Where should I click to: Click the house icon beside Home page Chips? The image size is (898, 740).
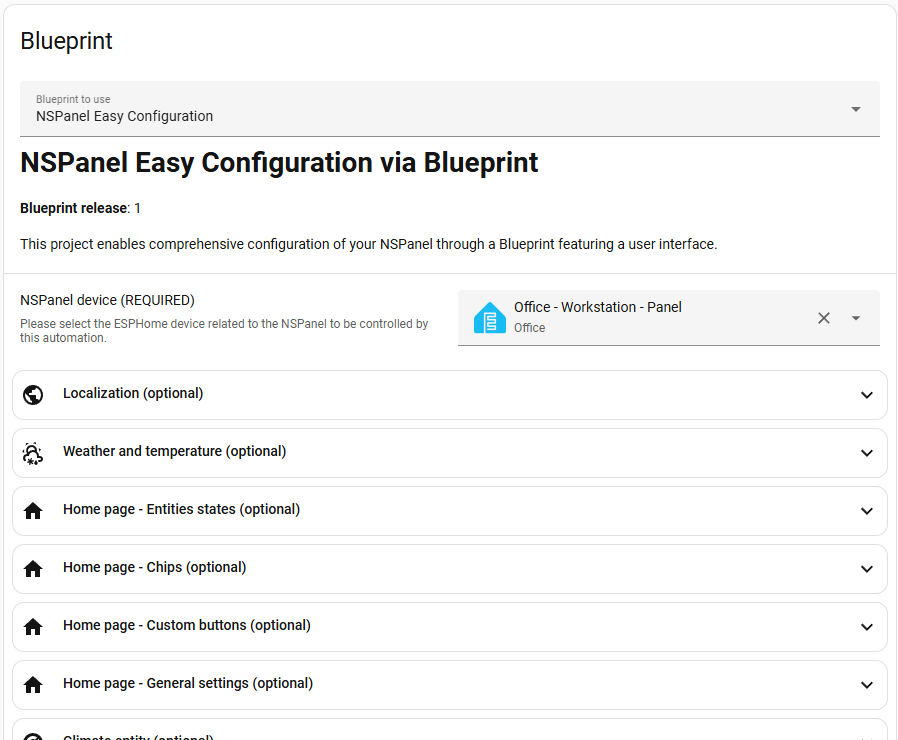pyautogui.click(x=33, y=569)
